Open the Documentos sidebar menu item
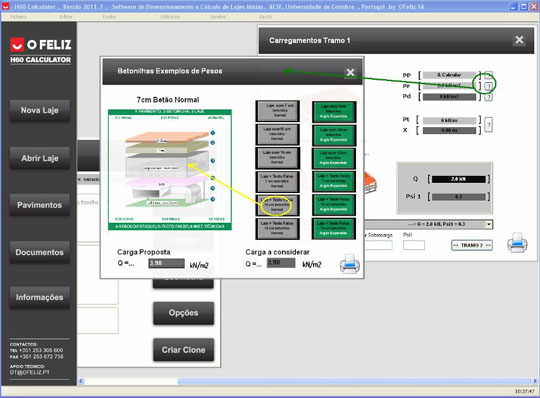 tap(40, 252)
